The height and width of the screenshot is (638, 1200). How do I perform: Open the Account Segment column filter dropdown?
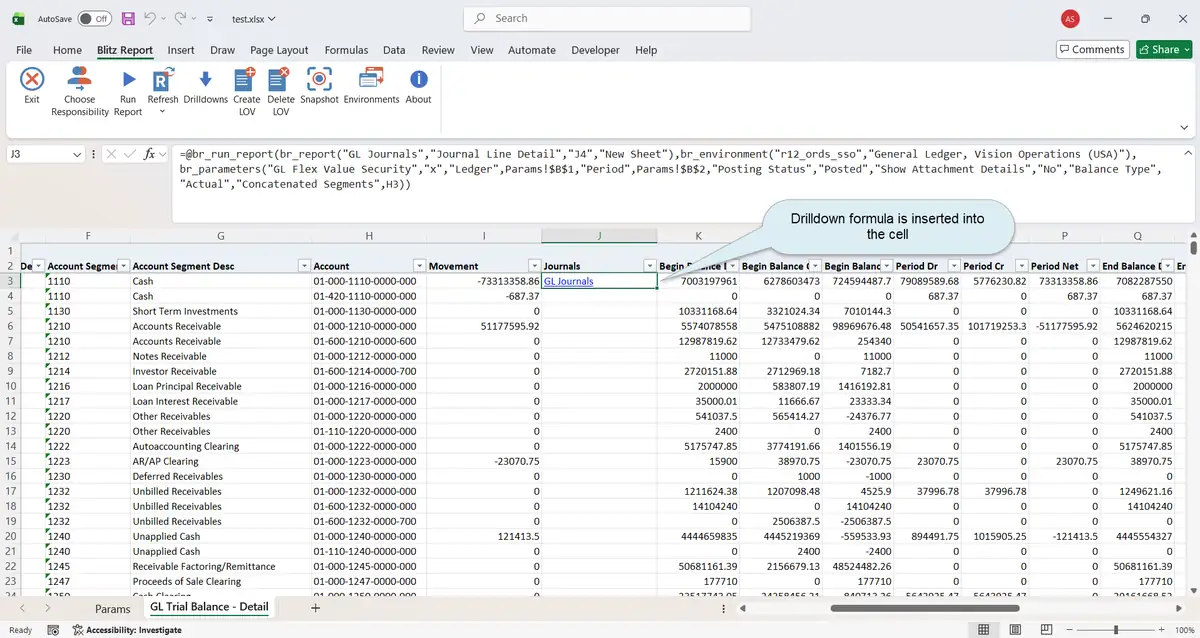[124, 266]
